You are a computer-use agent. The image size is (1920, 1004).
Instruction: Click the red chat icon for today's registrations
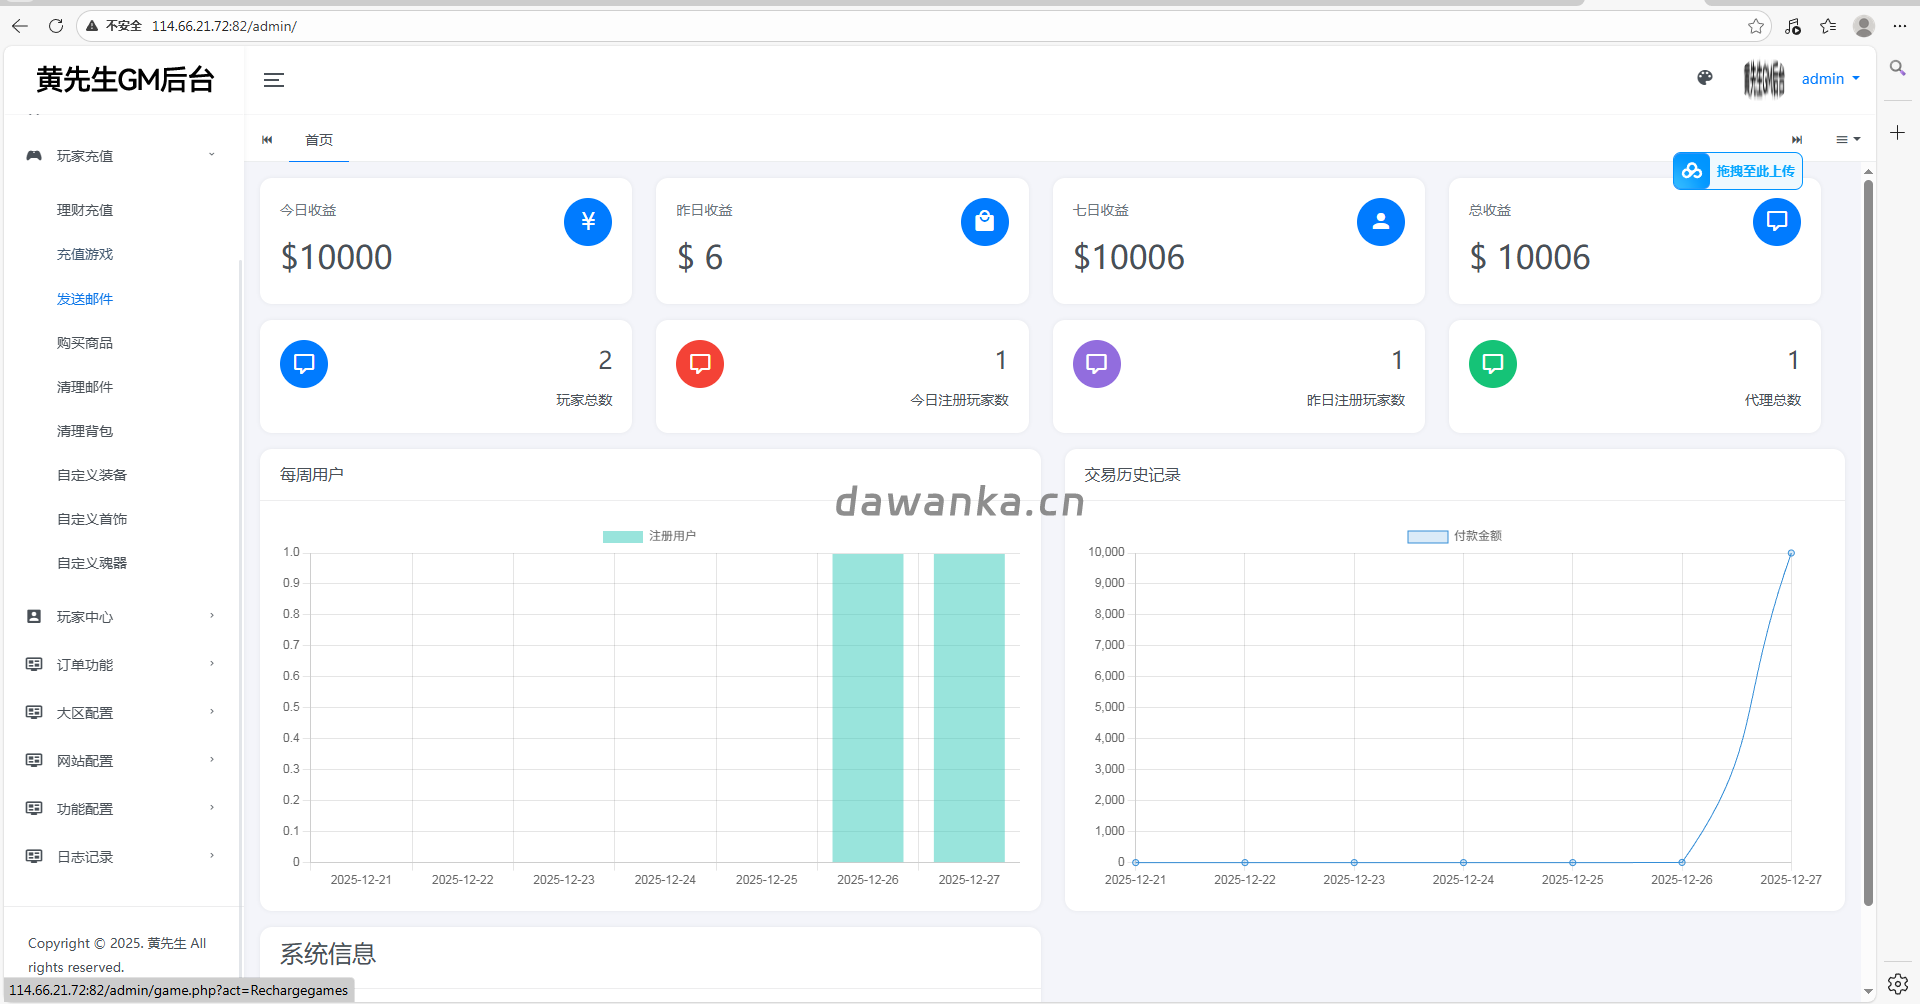[700, 364]
